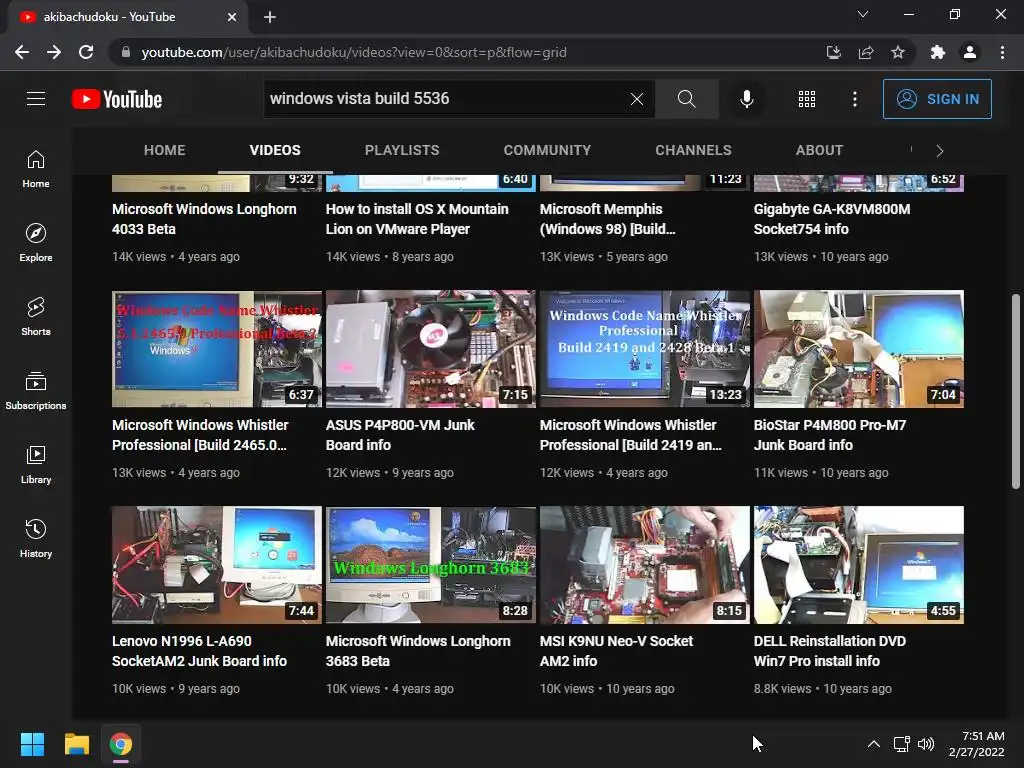Go forward with browser forward arrow

pos(54,52)
